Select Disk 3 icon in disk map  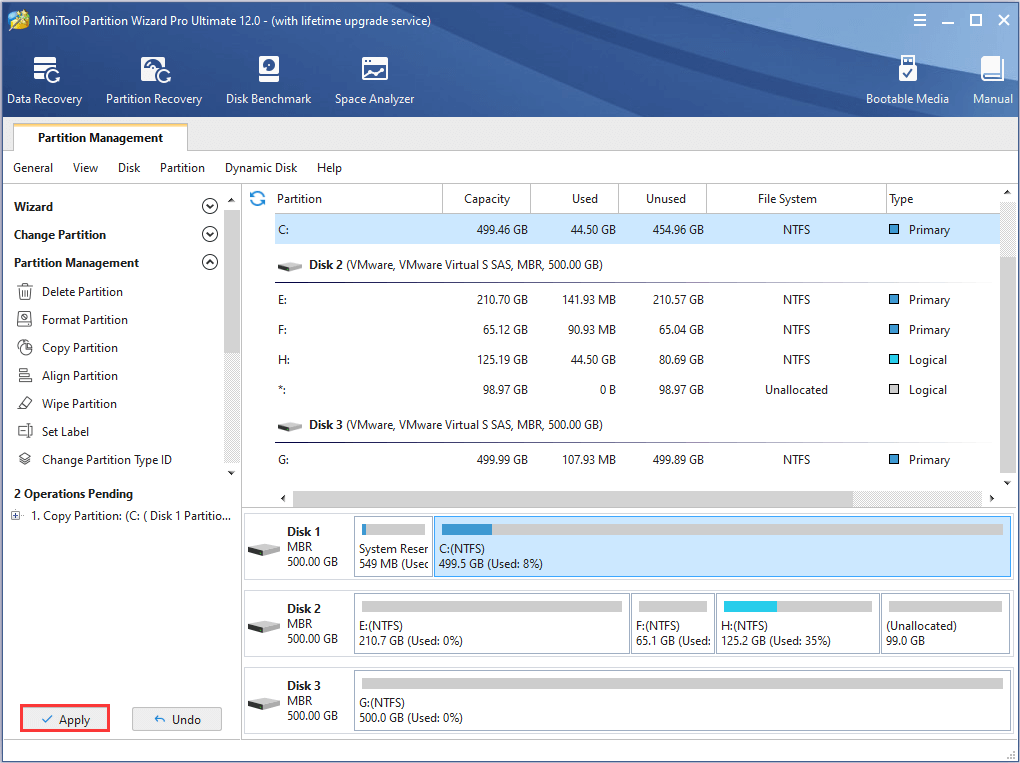[264, 703]
